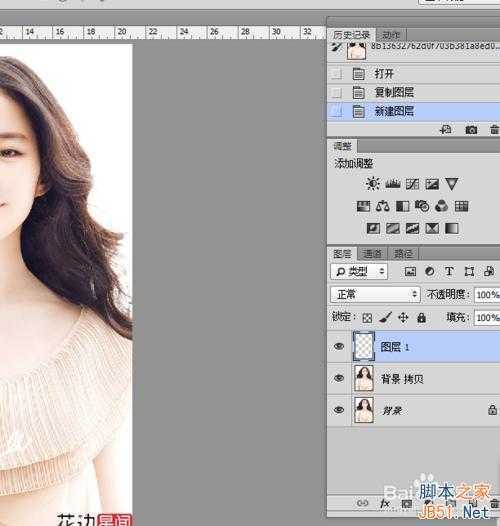Image resolution: width=500 pixels, height=526 pixels.
Task: Add a Threshold adjustment layer
Action: pyautogui.click(x=412, y=228)
